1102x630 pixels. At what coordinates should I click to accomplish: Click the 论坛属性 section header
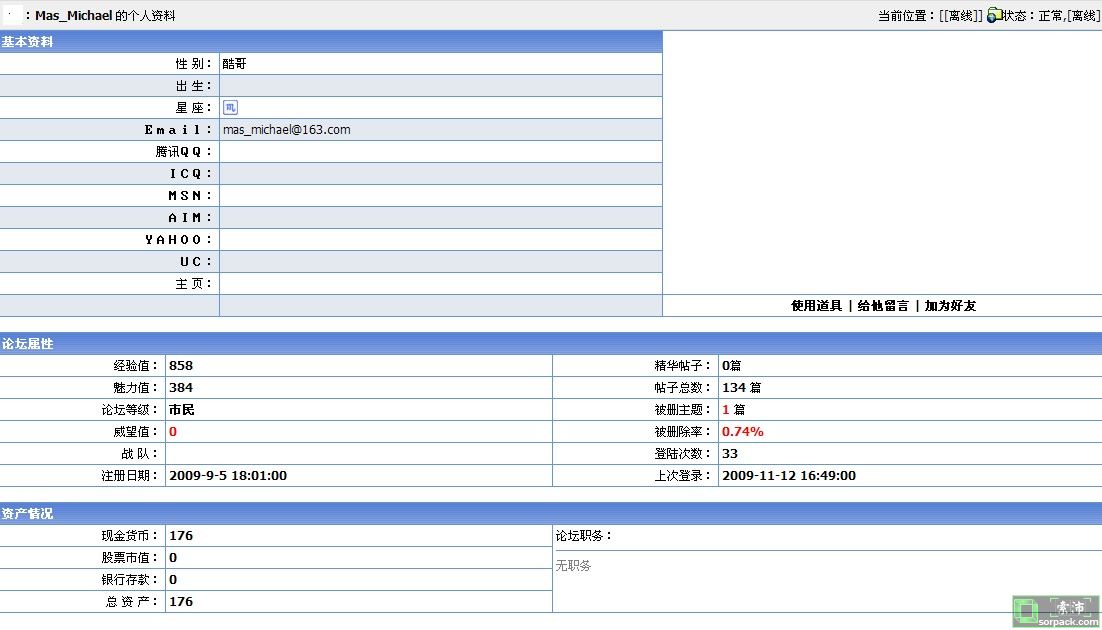coord(28,344)
